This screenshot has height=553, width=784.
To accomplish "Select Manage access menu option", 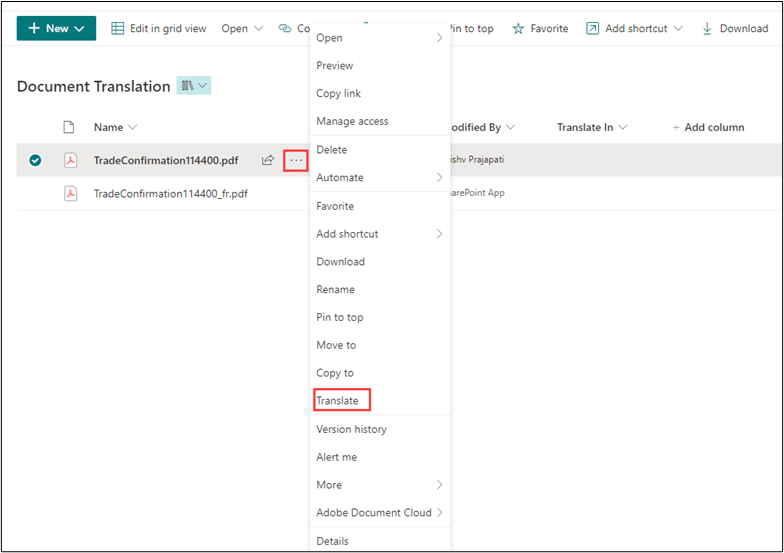I will tap(352, 122).
